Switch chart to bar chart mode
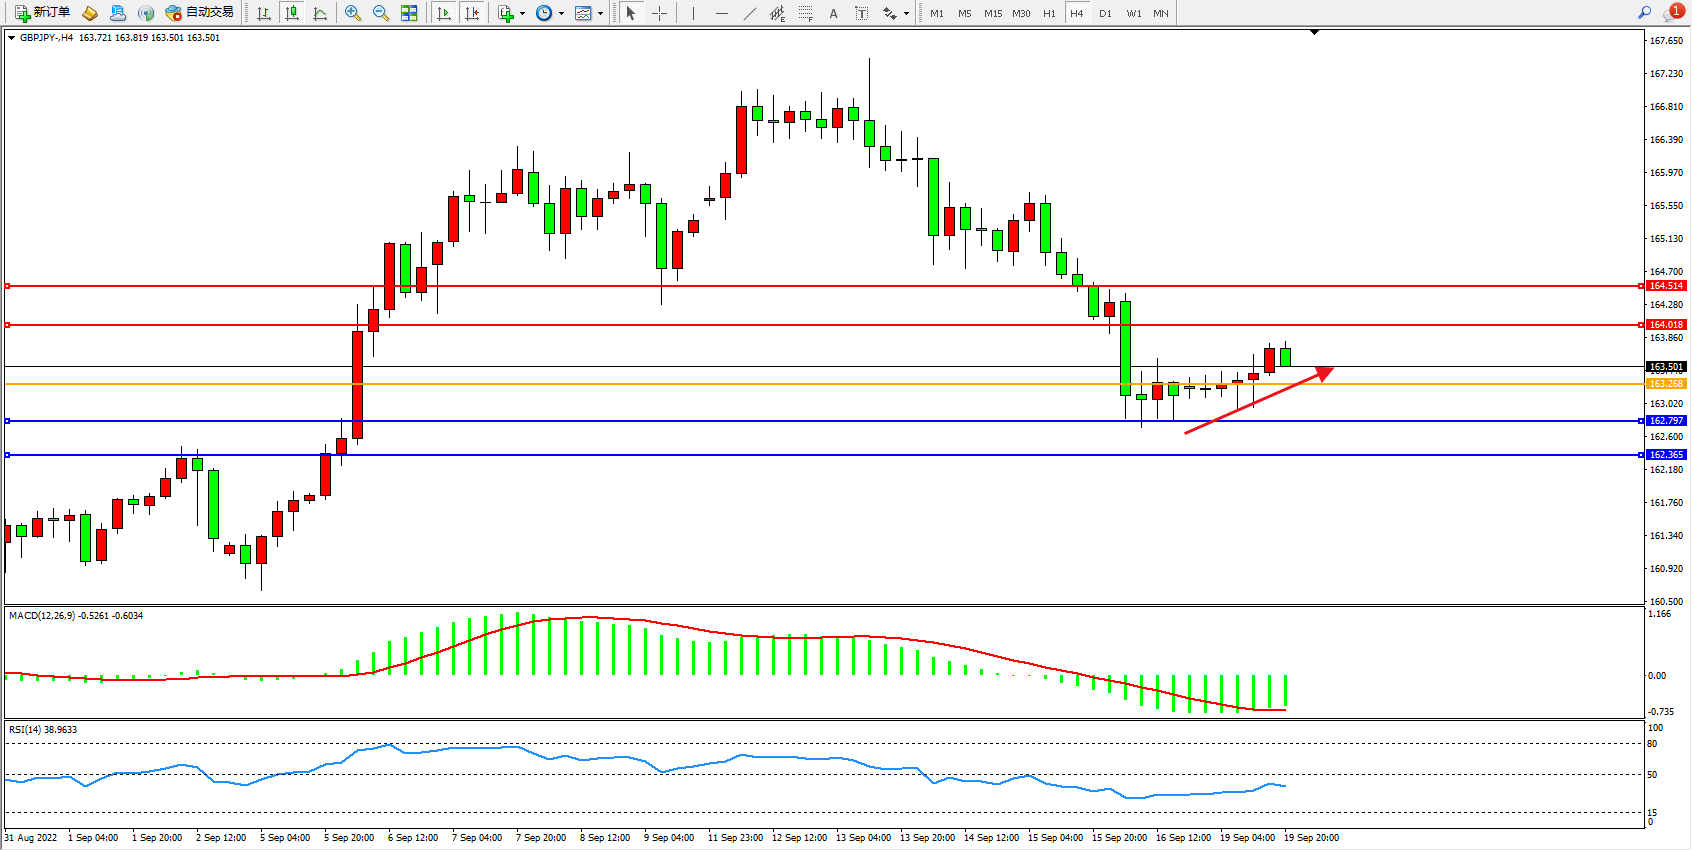Viewport: 1692px width, 851px height. [x=264, y=13]
